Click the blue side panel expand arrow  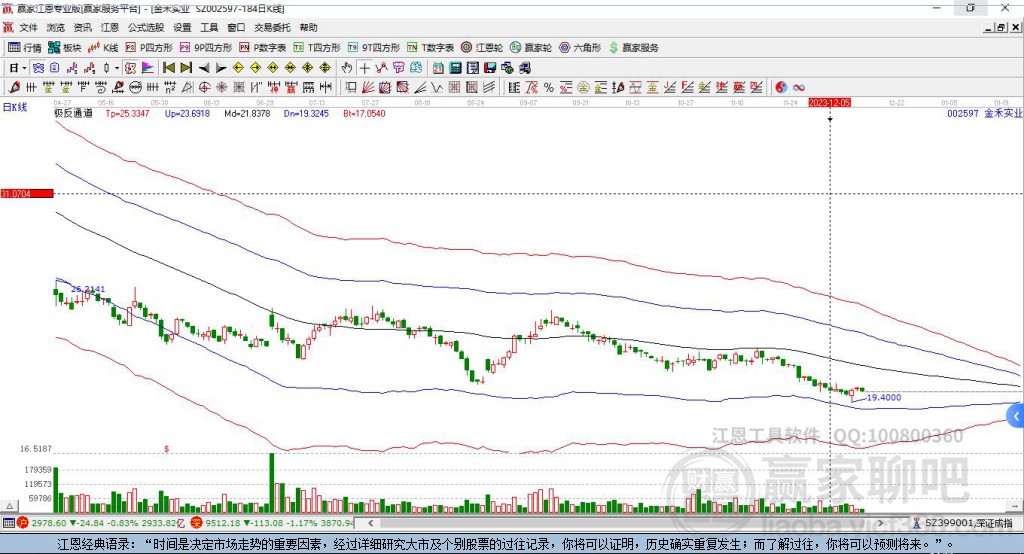coord(1016,416)
